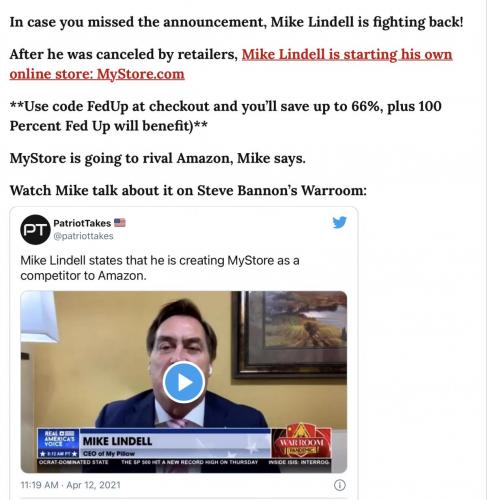
Task: Click the War Room logo in video
Action: click(x=302, y=441)
